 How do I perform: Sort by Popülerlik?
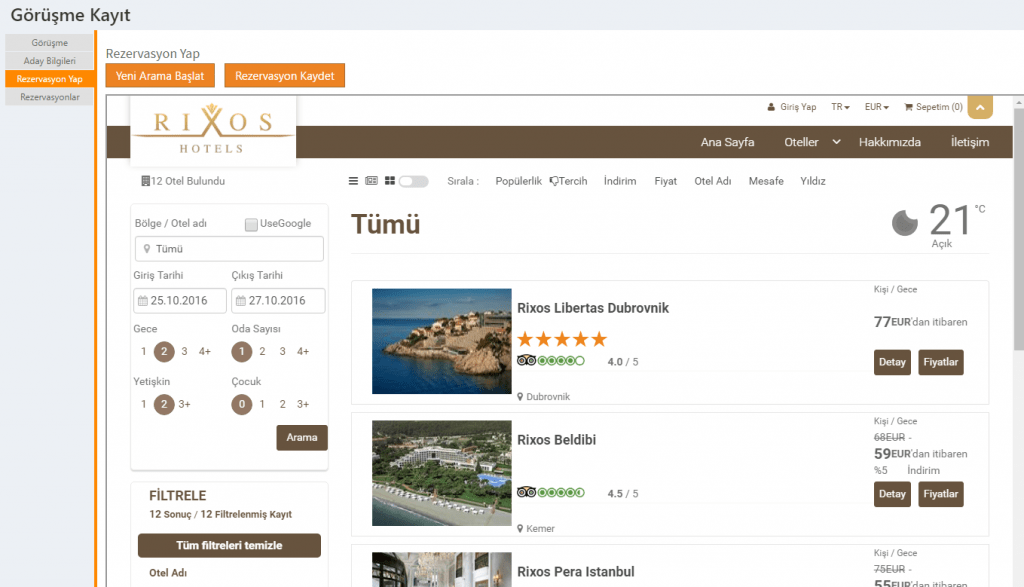coord(519,181)
